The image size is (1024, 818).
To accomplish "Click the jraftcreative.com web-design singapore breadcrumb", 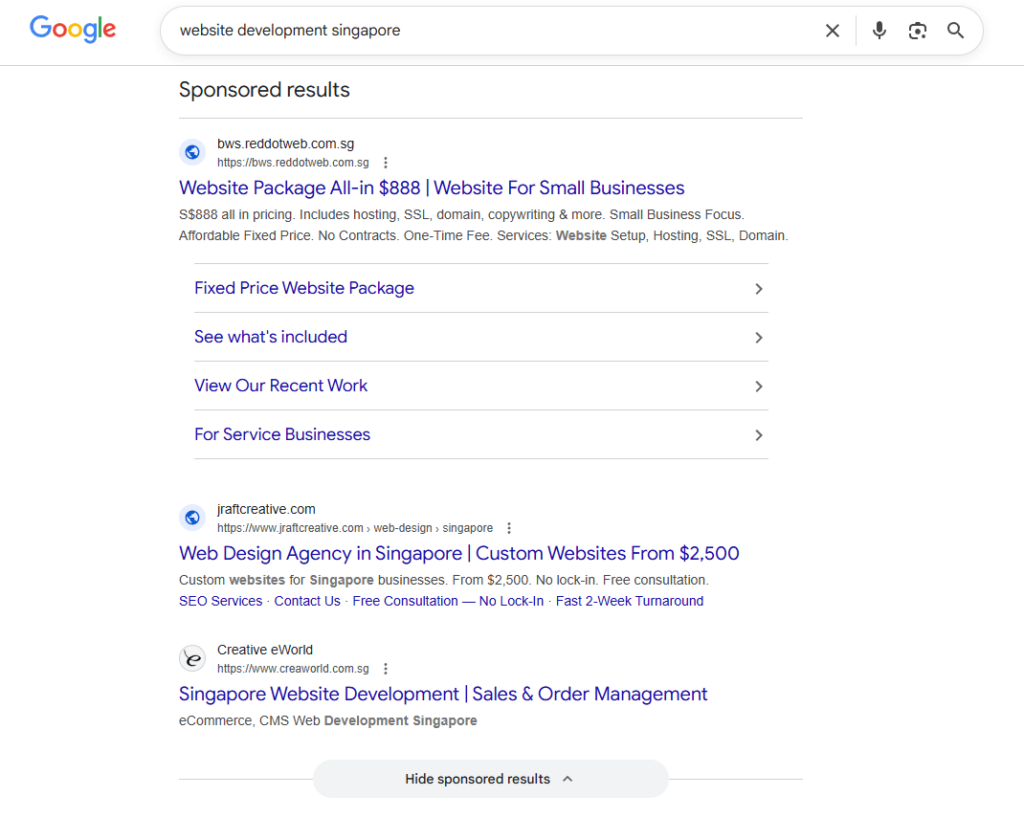I will coord(355,528).
